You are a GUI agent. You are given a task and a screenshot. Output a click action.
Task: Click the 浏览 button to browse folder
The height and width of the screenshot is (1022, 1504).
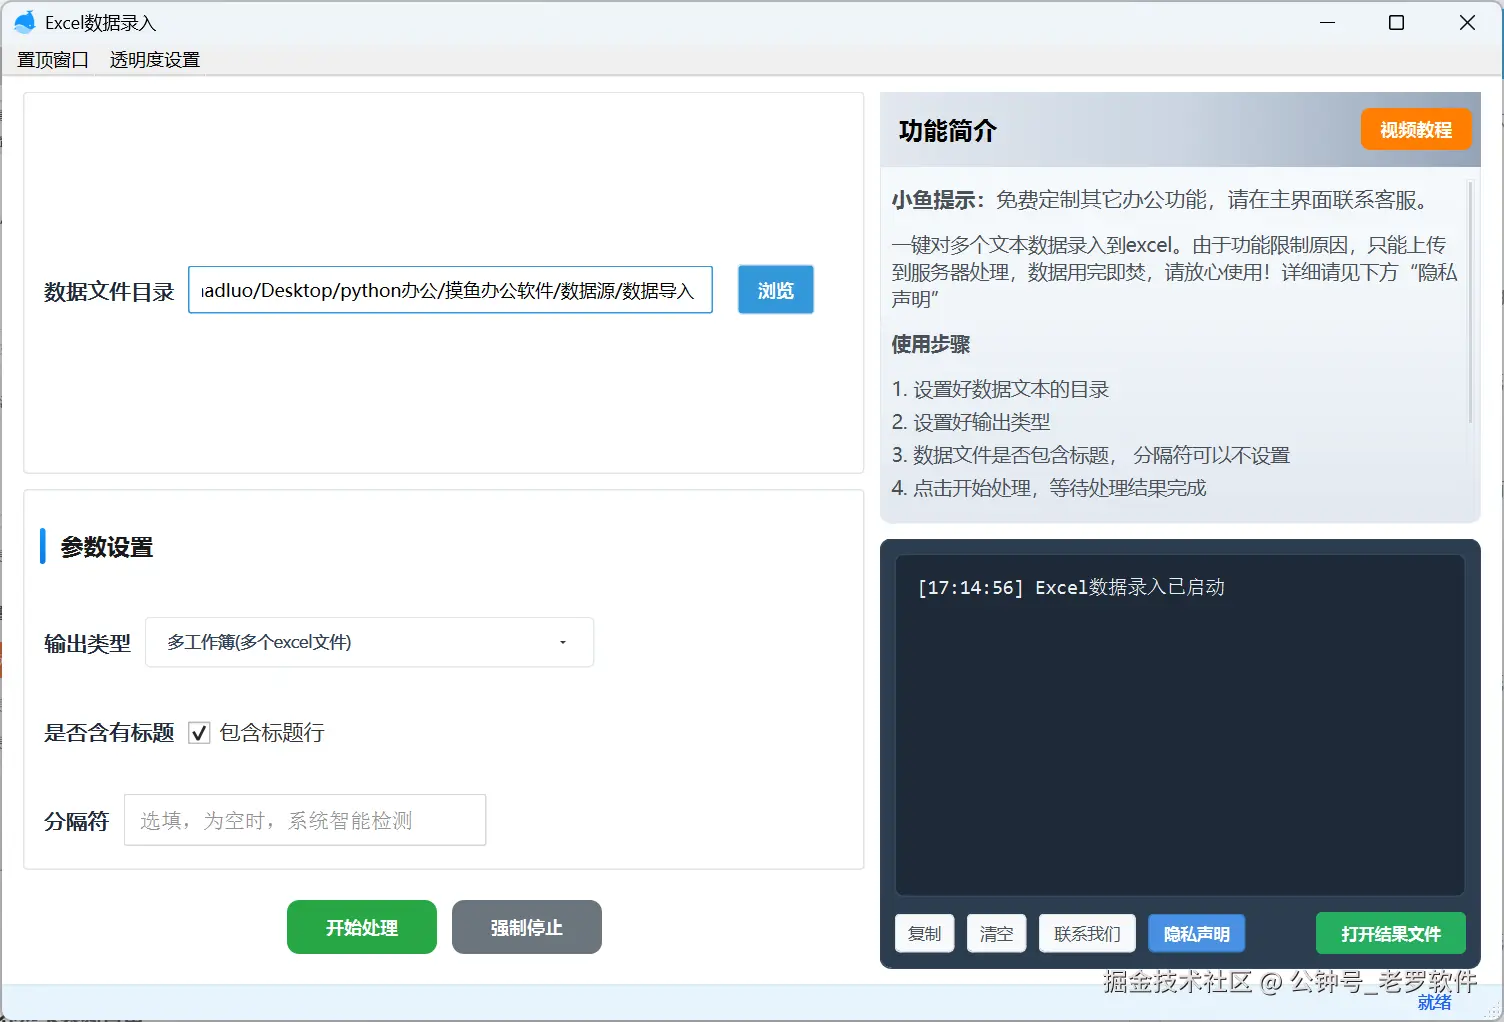point(776,290)
